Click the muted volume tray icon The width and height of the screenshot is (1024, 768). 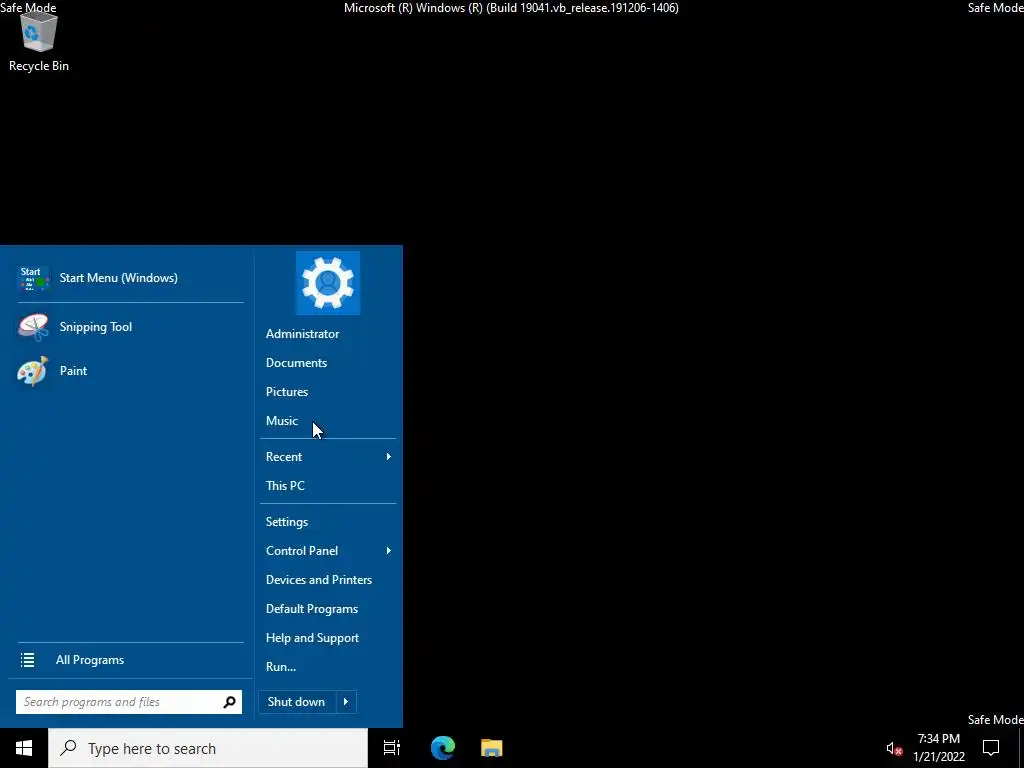point(894,748)
